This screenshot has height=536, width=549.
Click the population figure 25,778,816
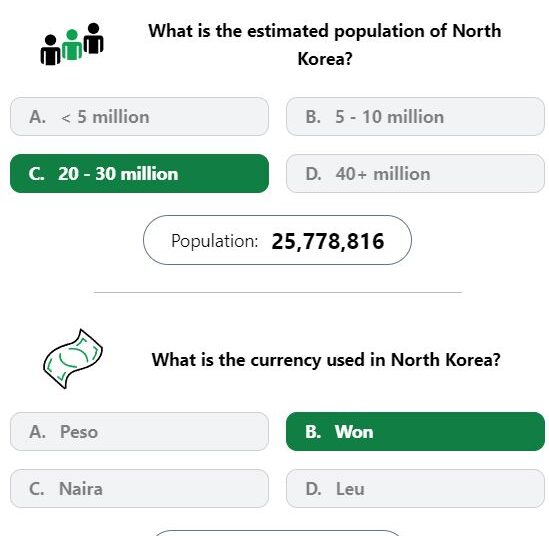[328, 242]
